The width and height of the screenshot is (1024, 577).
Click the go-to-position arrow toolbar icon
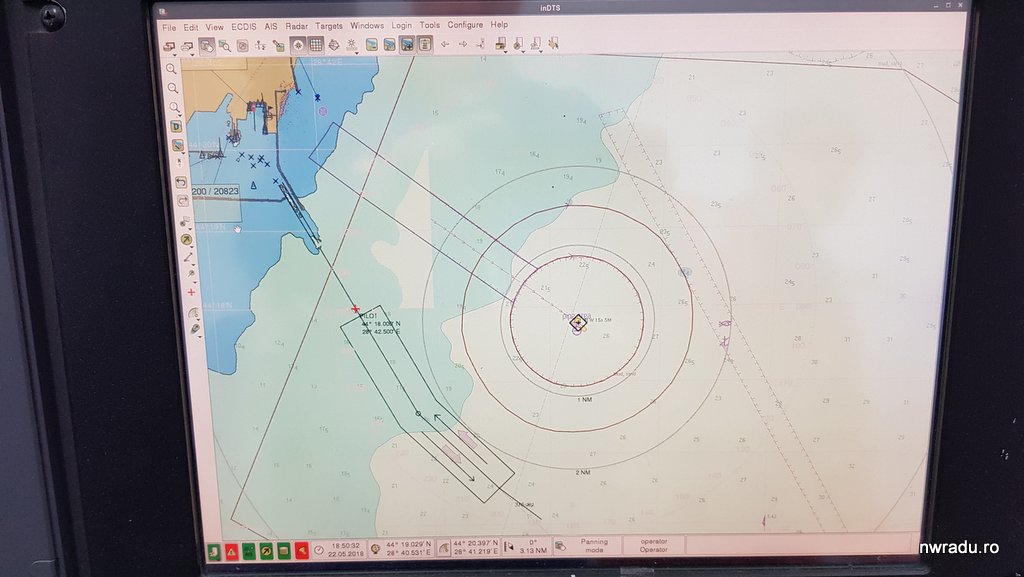pyautogui.click(x=481, y=44)
